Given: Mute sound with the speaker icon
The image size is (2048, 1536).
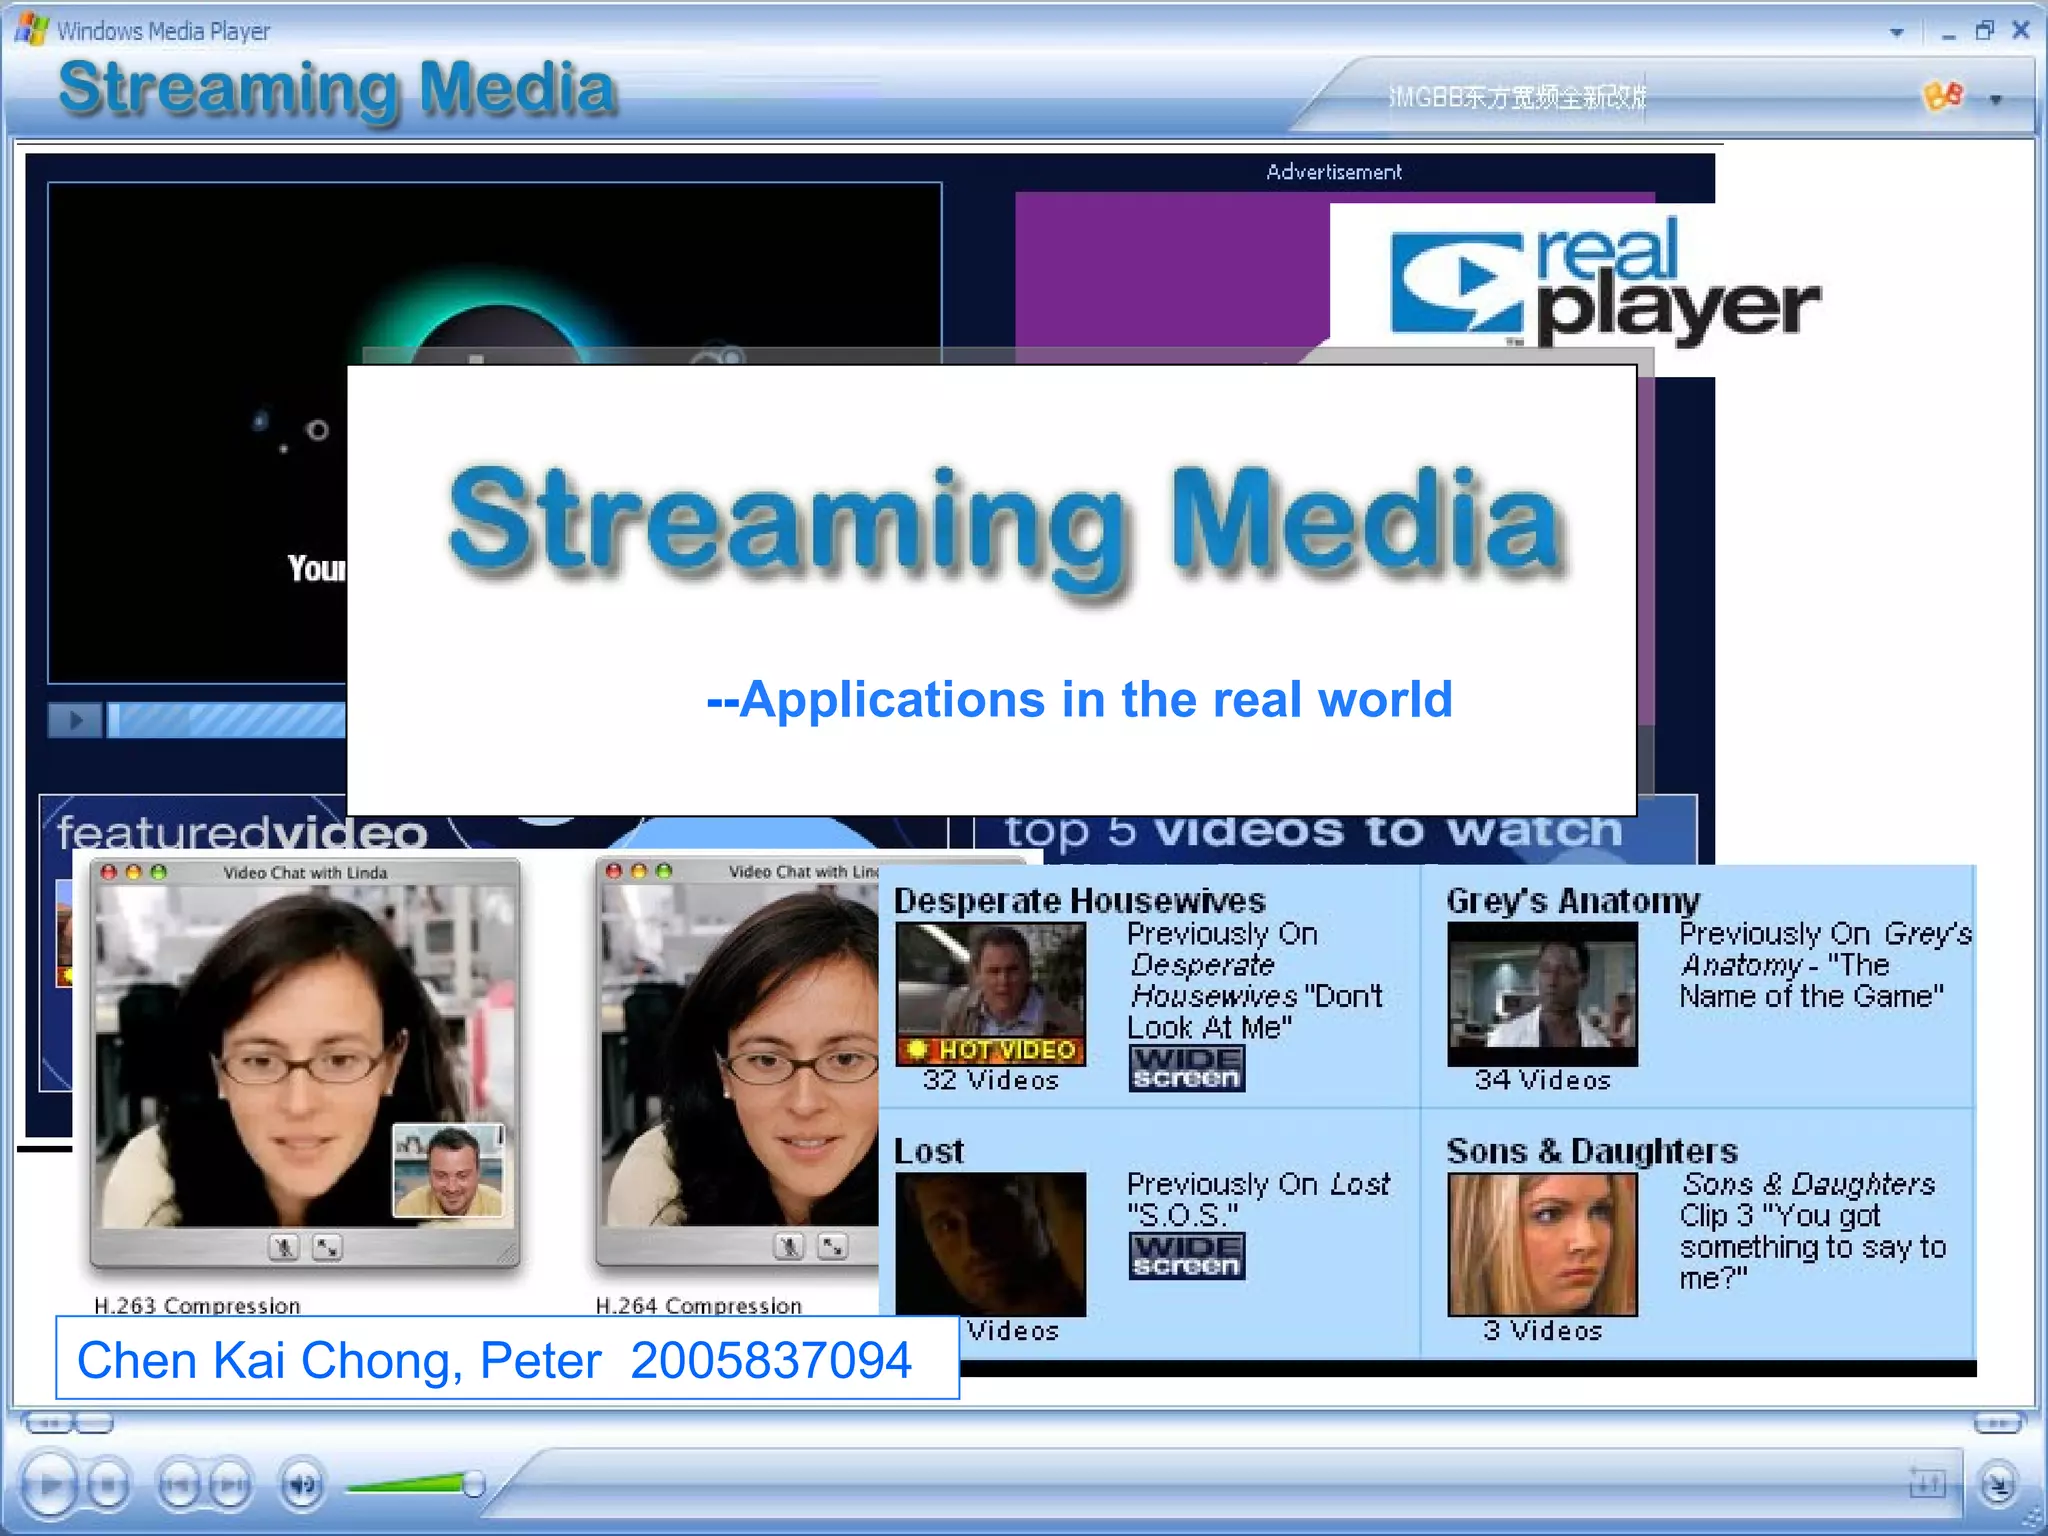Looking at the screenshot, I should [302, 1485].
